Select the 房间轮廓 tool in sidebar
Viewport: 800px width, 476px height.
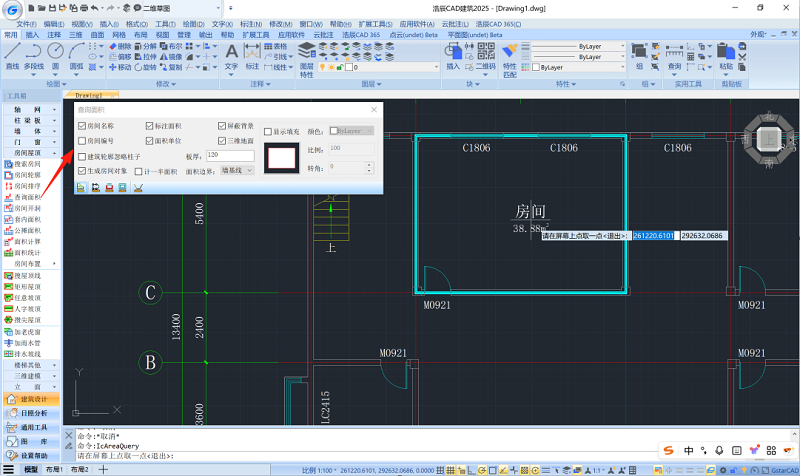pyautogui.click(x=27, y=175)
